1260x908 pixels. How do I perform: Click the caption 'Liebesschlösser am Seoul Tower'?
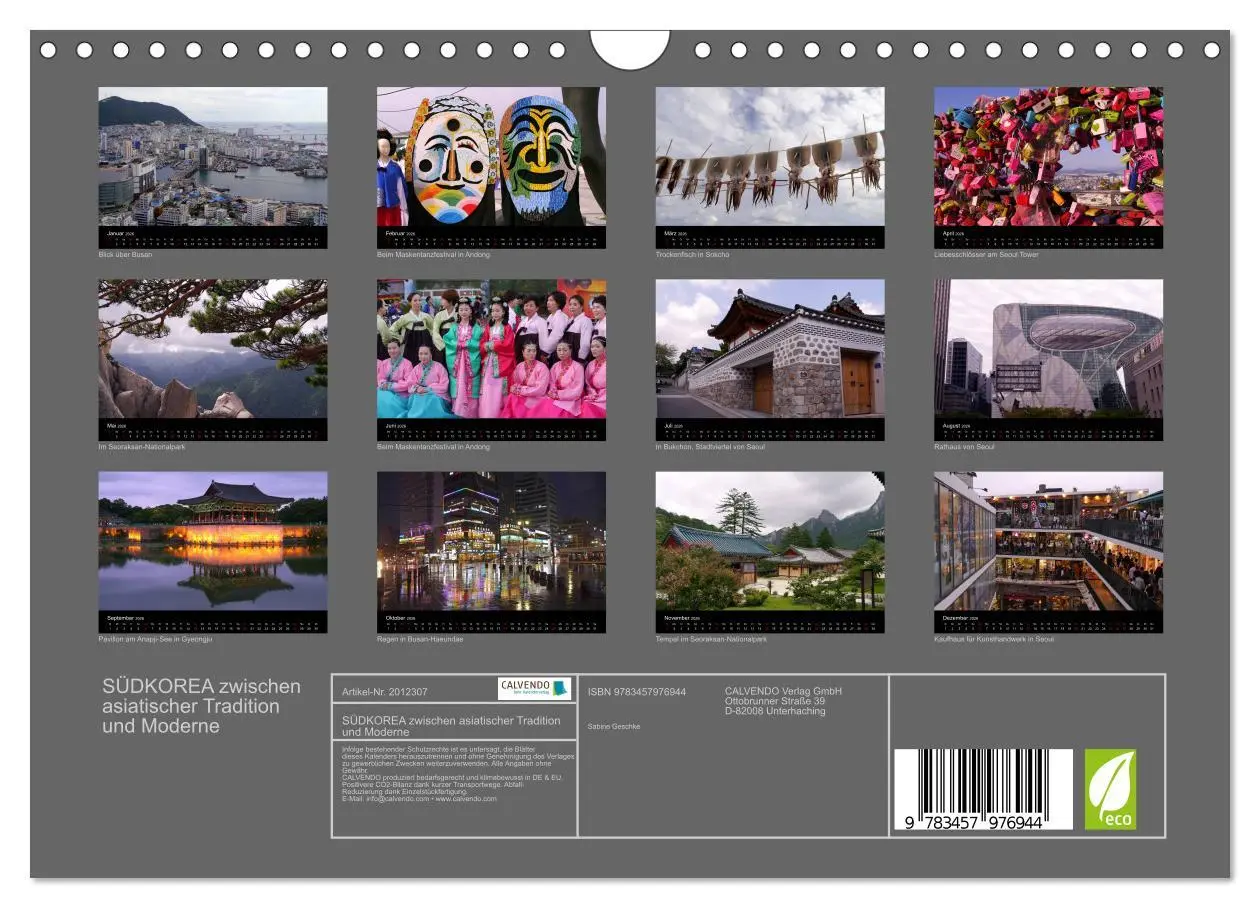point(986,255)
